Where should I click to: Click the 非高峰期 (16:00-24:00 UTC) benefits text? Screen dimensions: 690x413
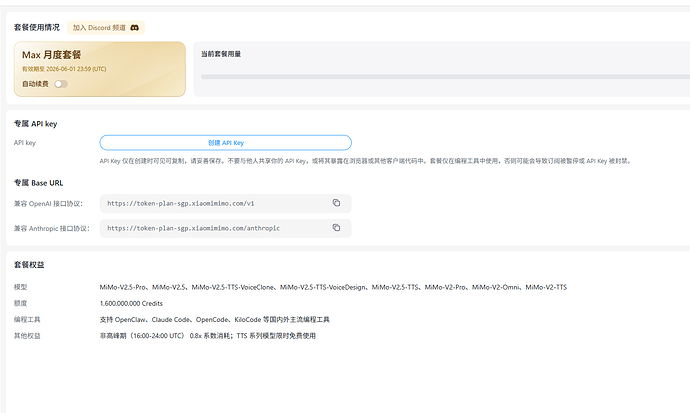tap(208, 336)
